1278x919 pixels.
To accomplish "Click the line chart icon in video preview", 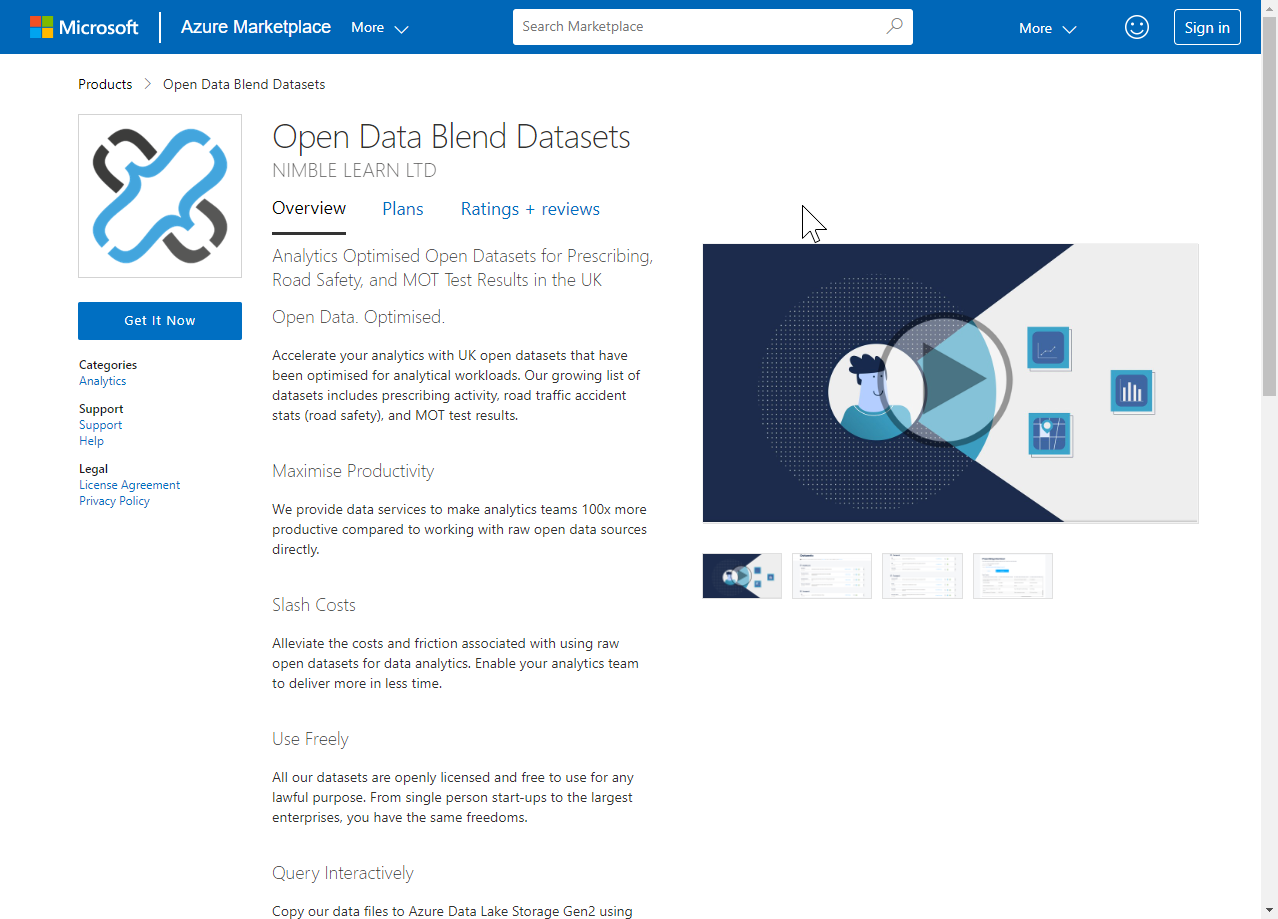I will point(1048,349).
